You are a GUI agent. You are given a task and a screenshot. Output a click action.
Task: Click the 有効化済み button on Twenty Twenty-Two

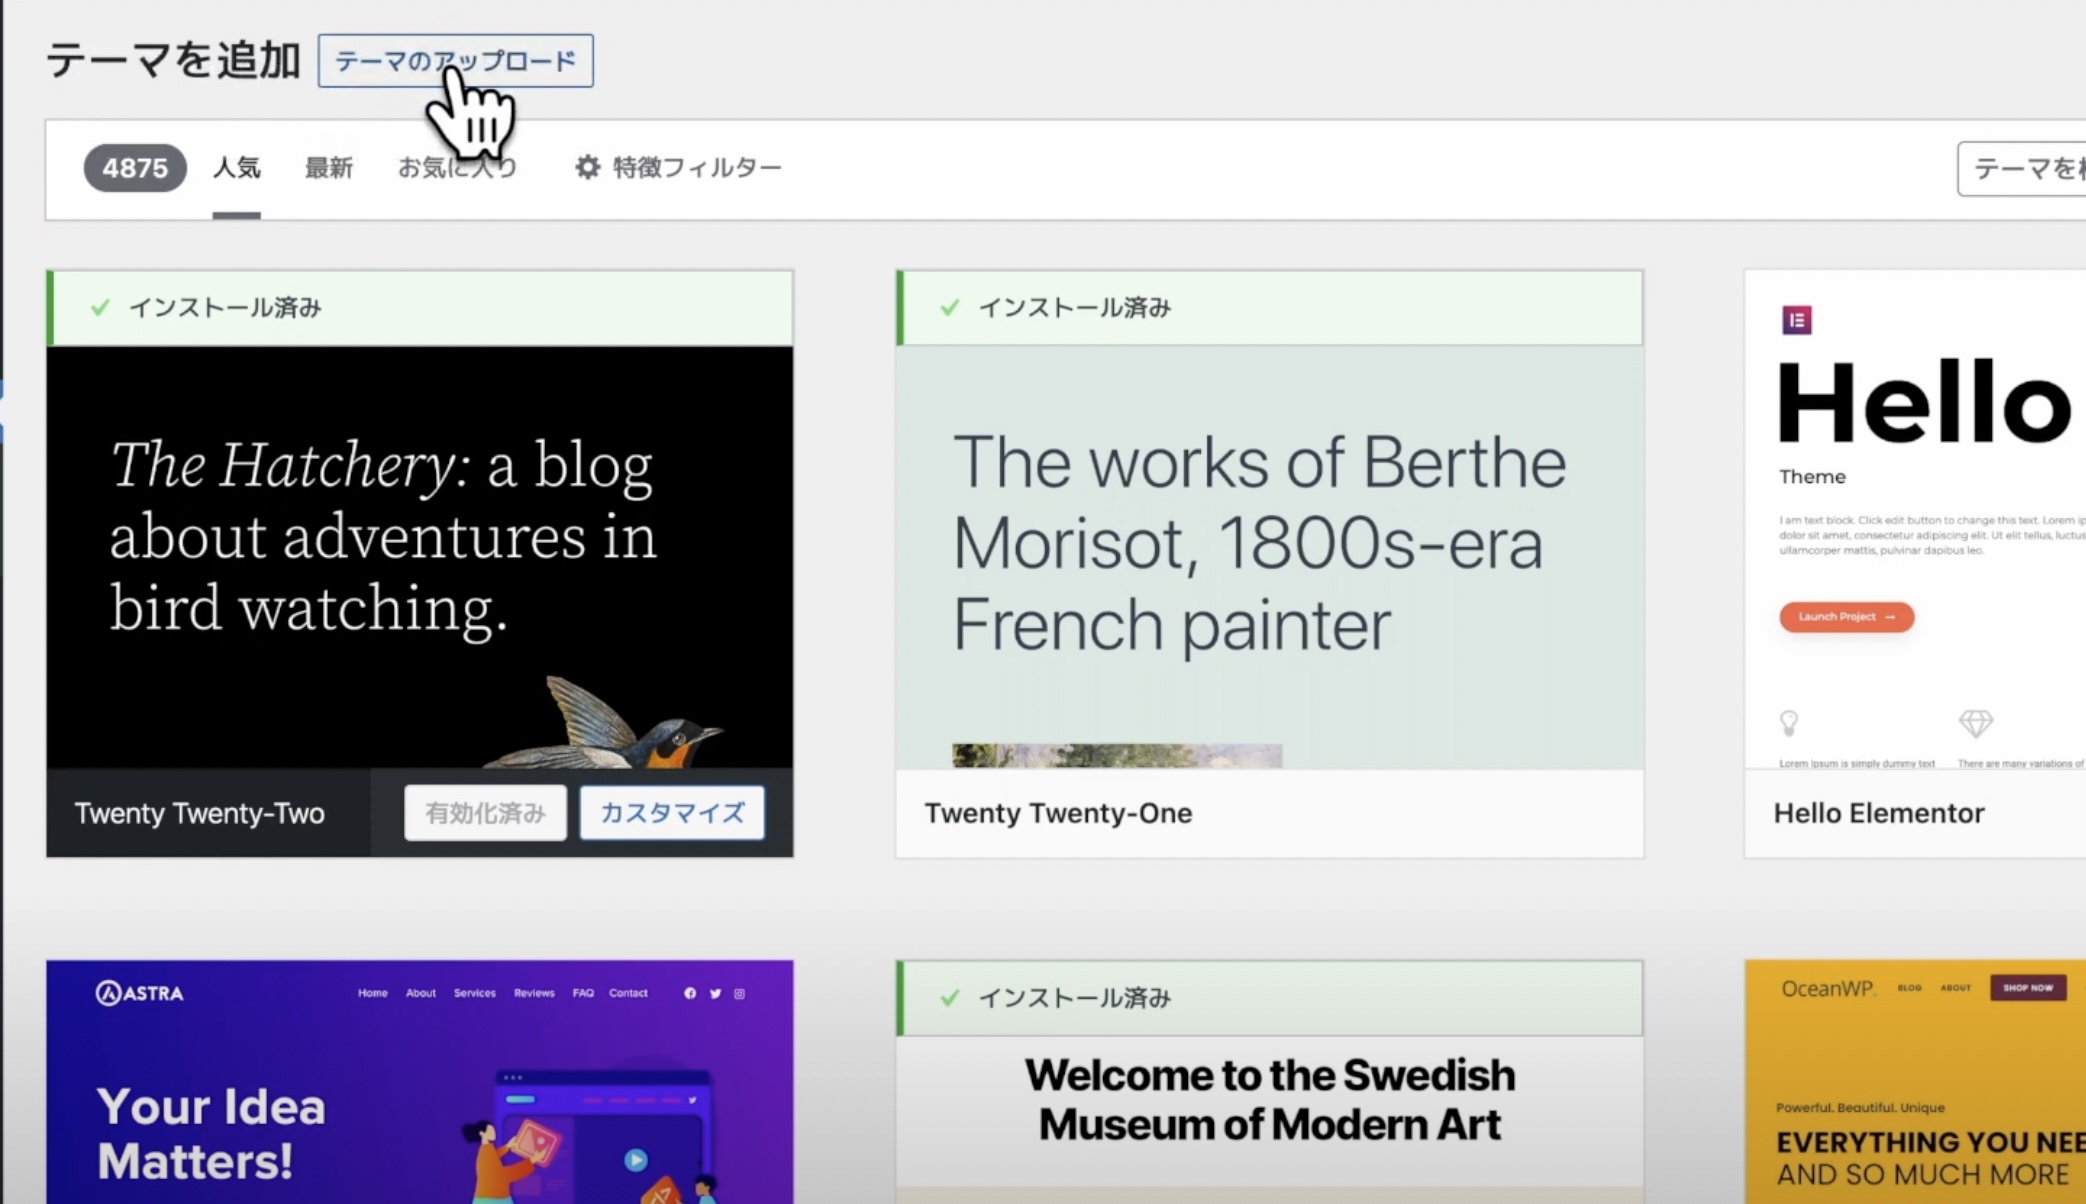(485, 812)
